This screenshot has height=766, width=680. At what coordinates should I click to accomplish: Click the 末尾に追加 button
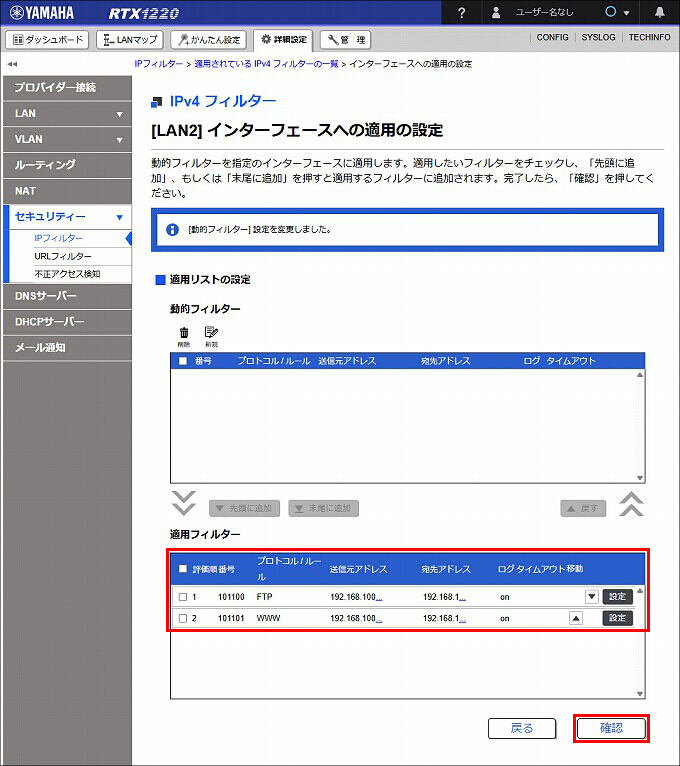[x=323, y=509]
